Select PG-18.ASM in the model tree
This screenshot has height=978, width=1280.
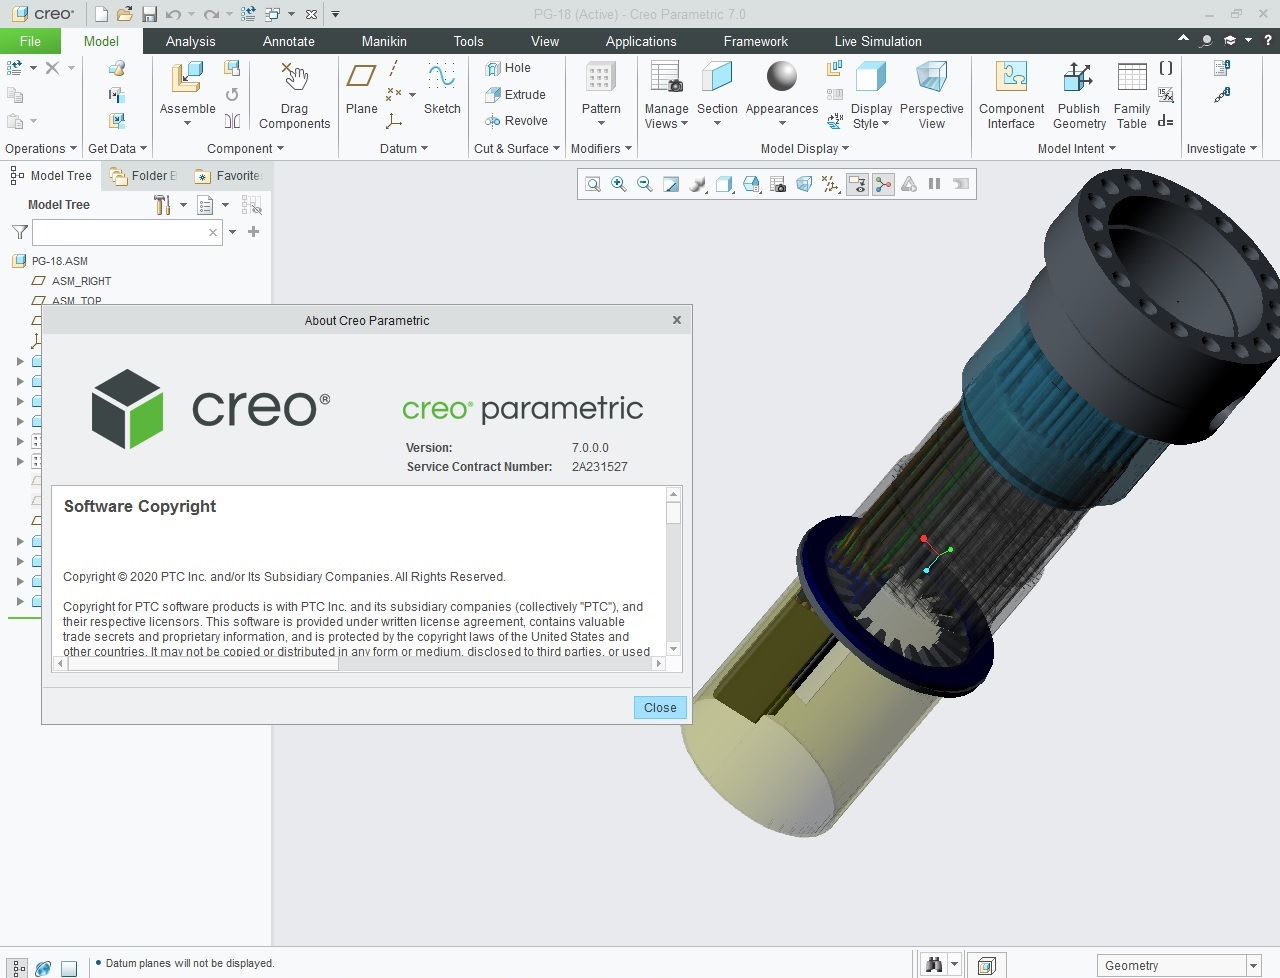(x=60, y=261)
